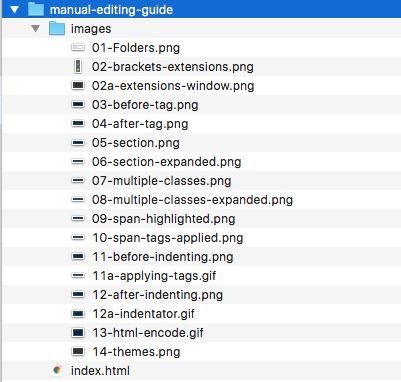Select file name 02-brackets-extensions.png
The image size is (401, 382).
pos(173,67)
